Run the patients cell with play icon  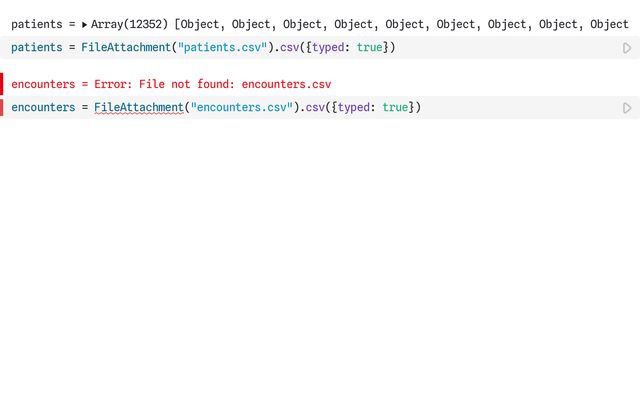627,48
